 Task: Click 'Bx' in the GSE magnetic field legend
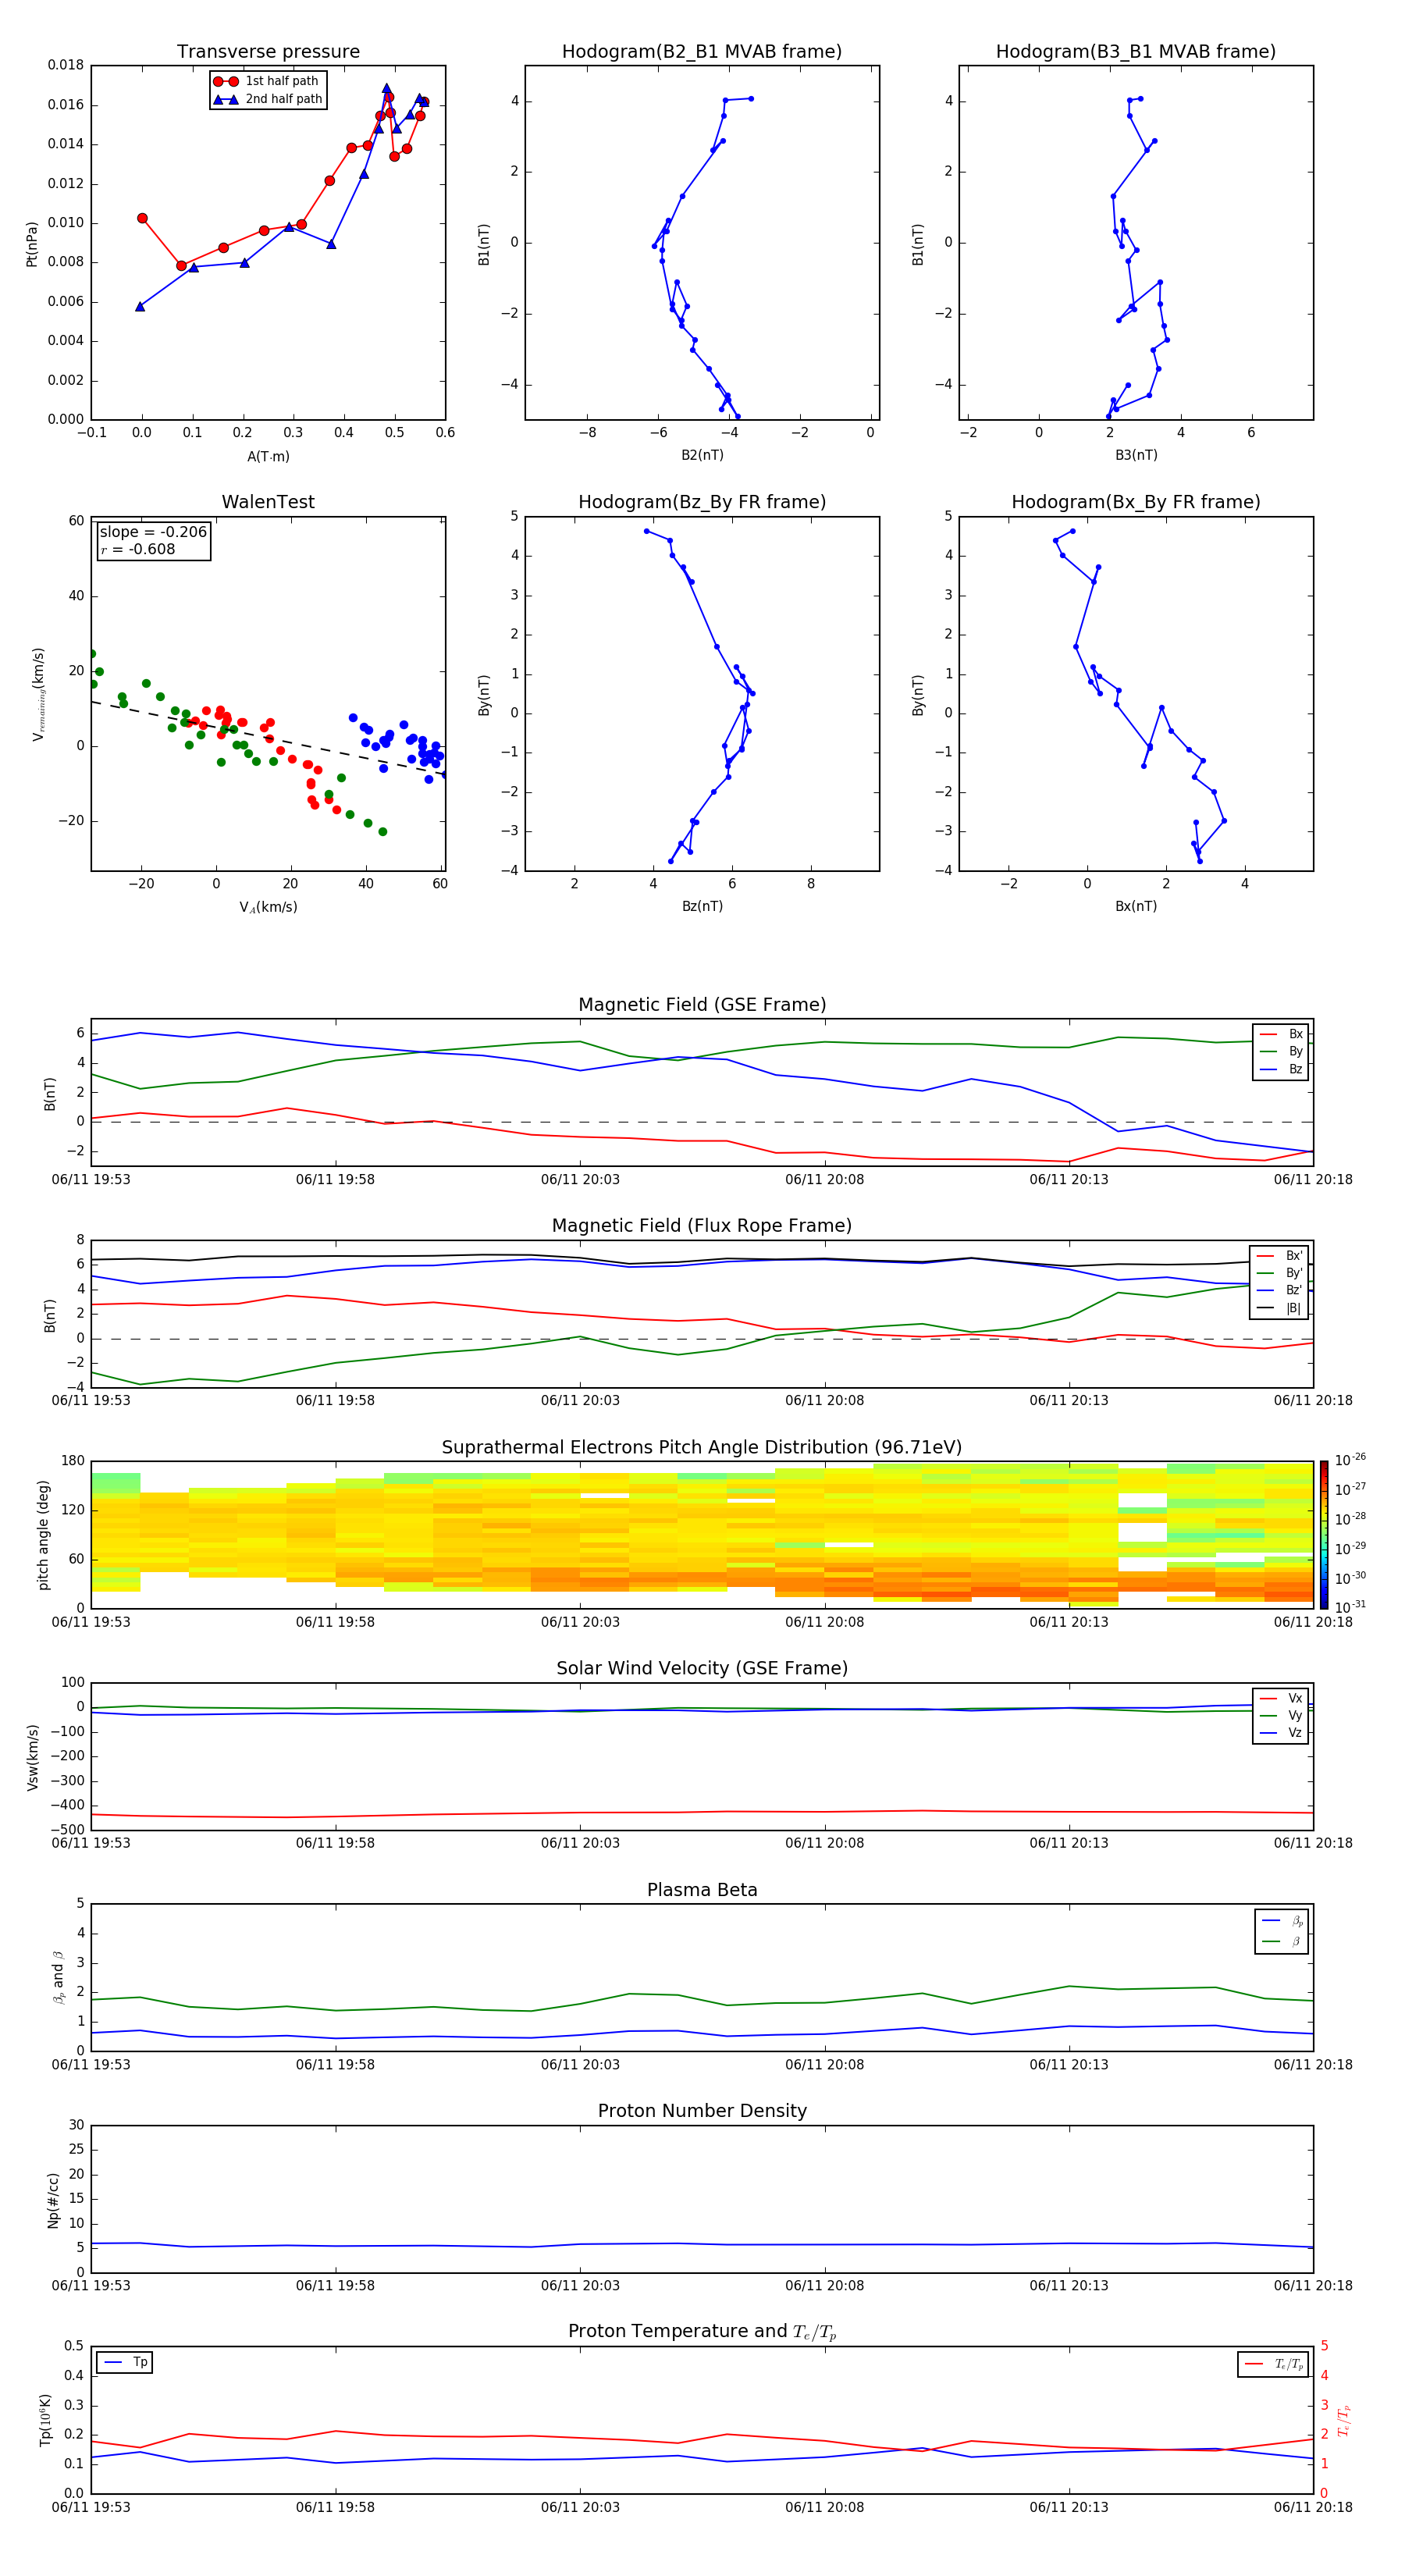pos(1296,1034)
